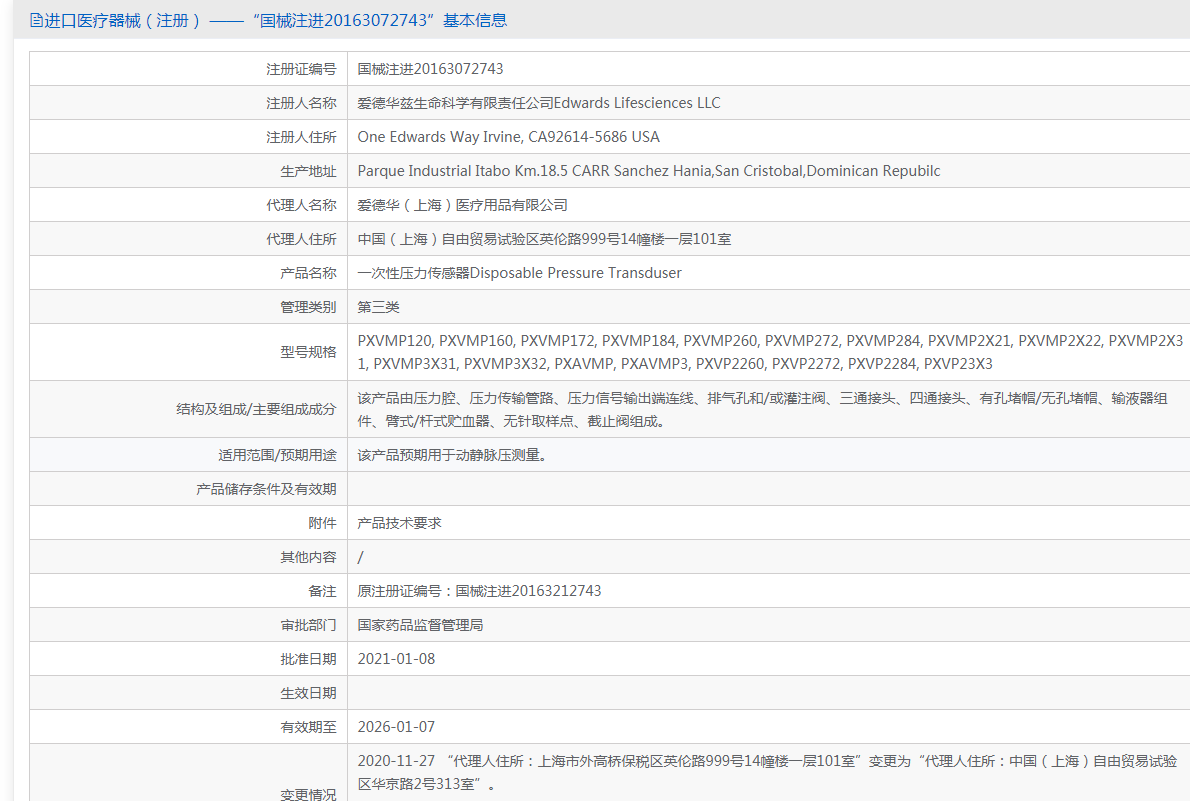Click the expiry date 2026-01-07
The height and width of the screenshot is (801, 1190).
396,727
